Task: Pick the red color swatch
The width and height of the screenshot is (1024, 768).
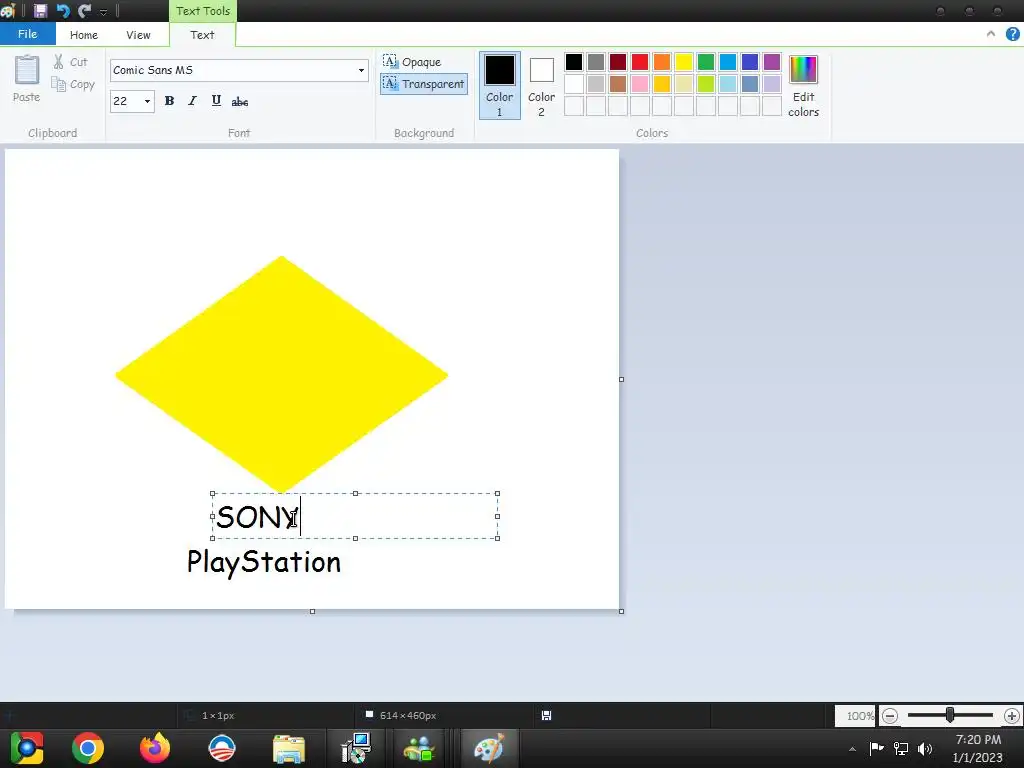Action: coord(640,62)
